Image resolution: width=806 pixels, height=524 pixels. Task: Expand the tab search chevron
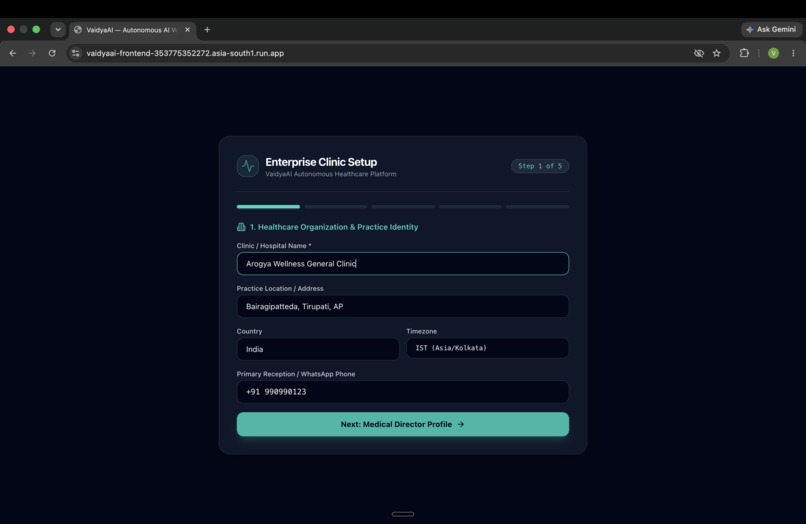(x=58, y=30)
